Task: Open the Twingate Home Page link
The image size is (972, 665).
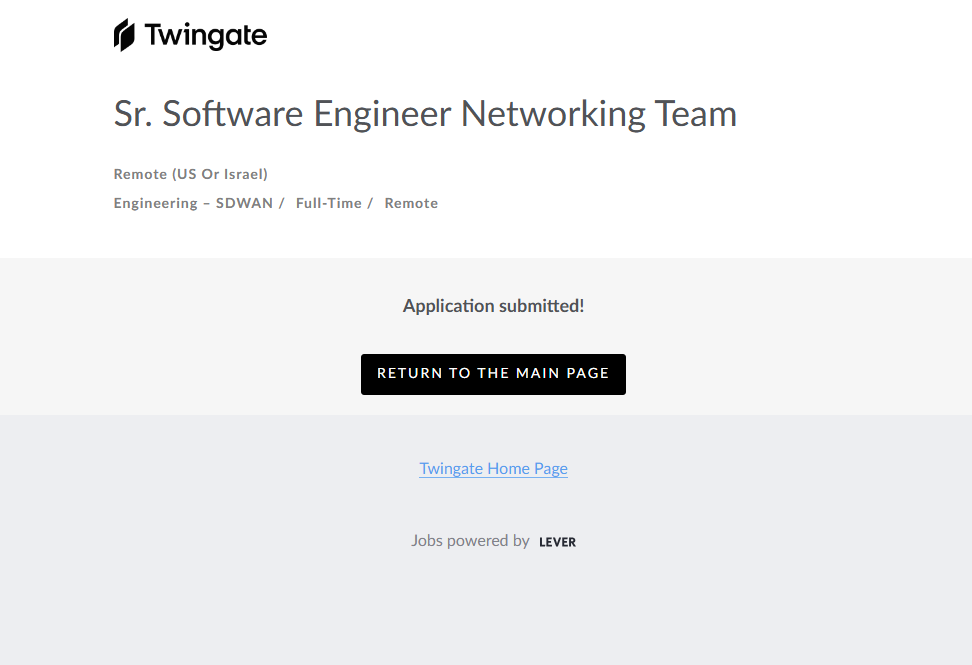Action: coord(493,468)
